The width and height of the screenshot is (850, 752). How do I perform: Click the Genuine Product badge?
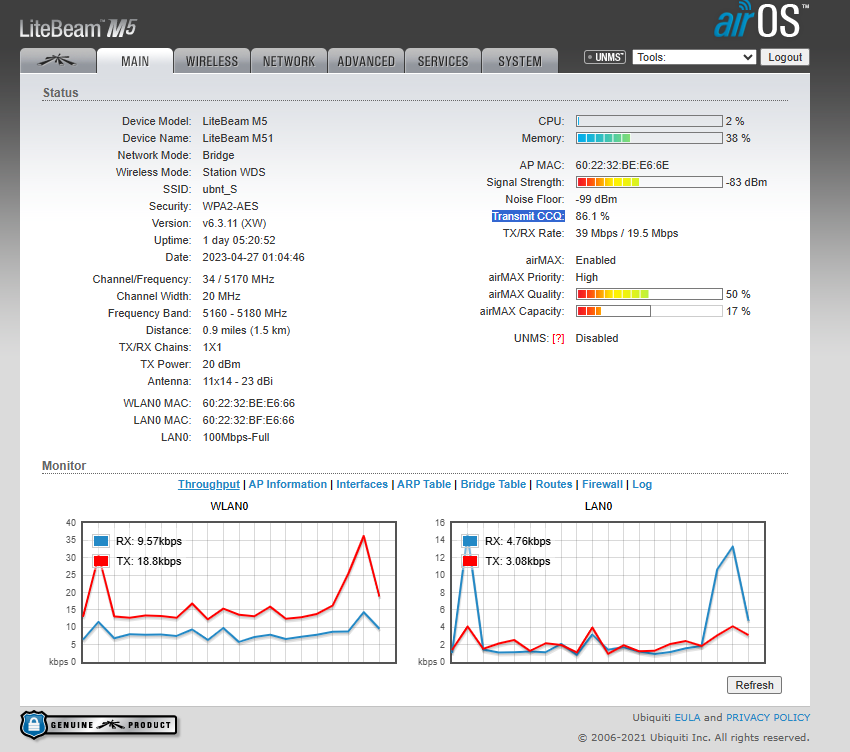click(x=98, y=724)
